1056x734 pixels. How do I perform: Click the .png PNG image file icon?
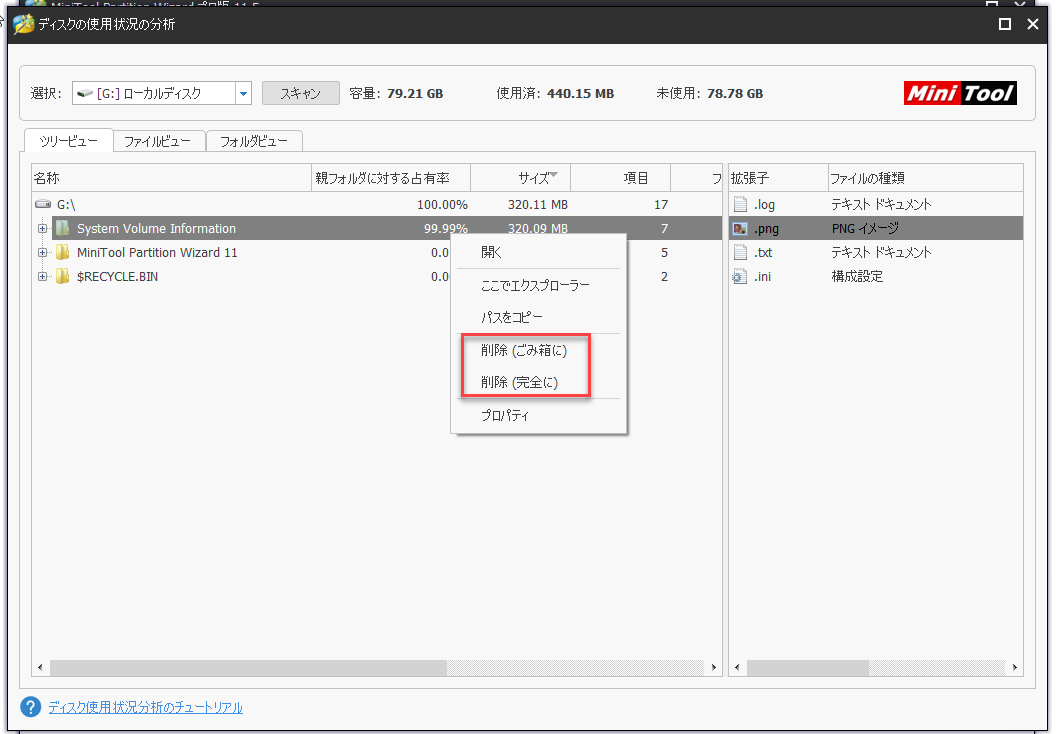tap(743, 228)
